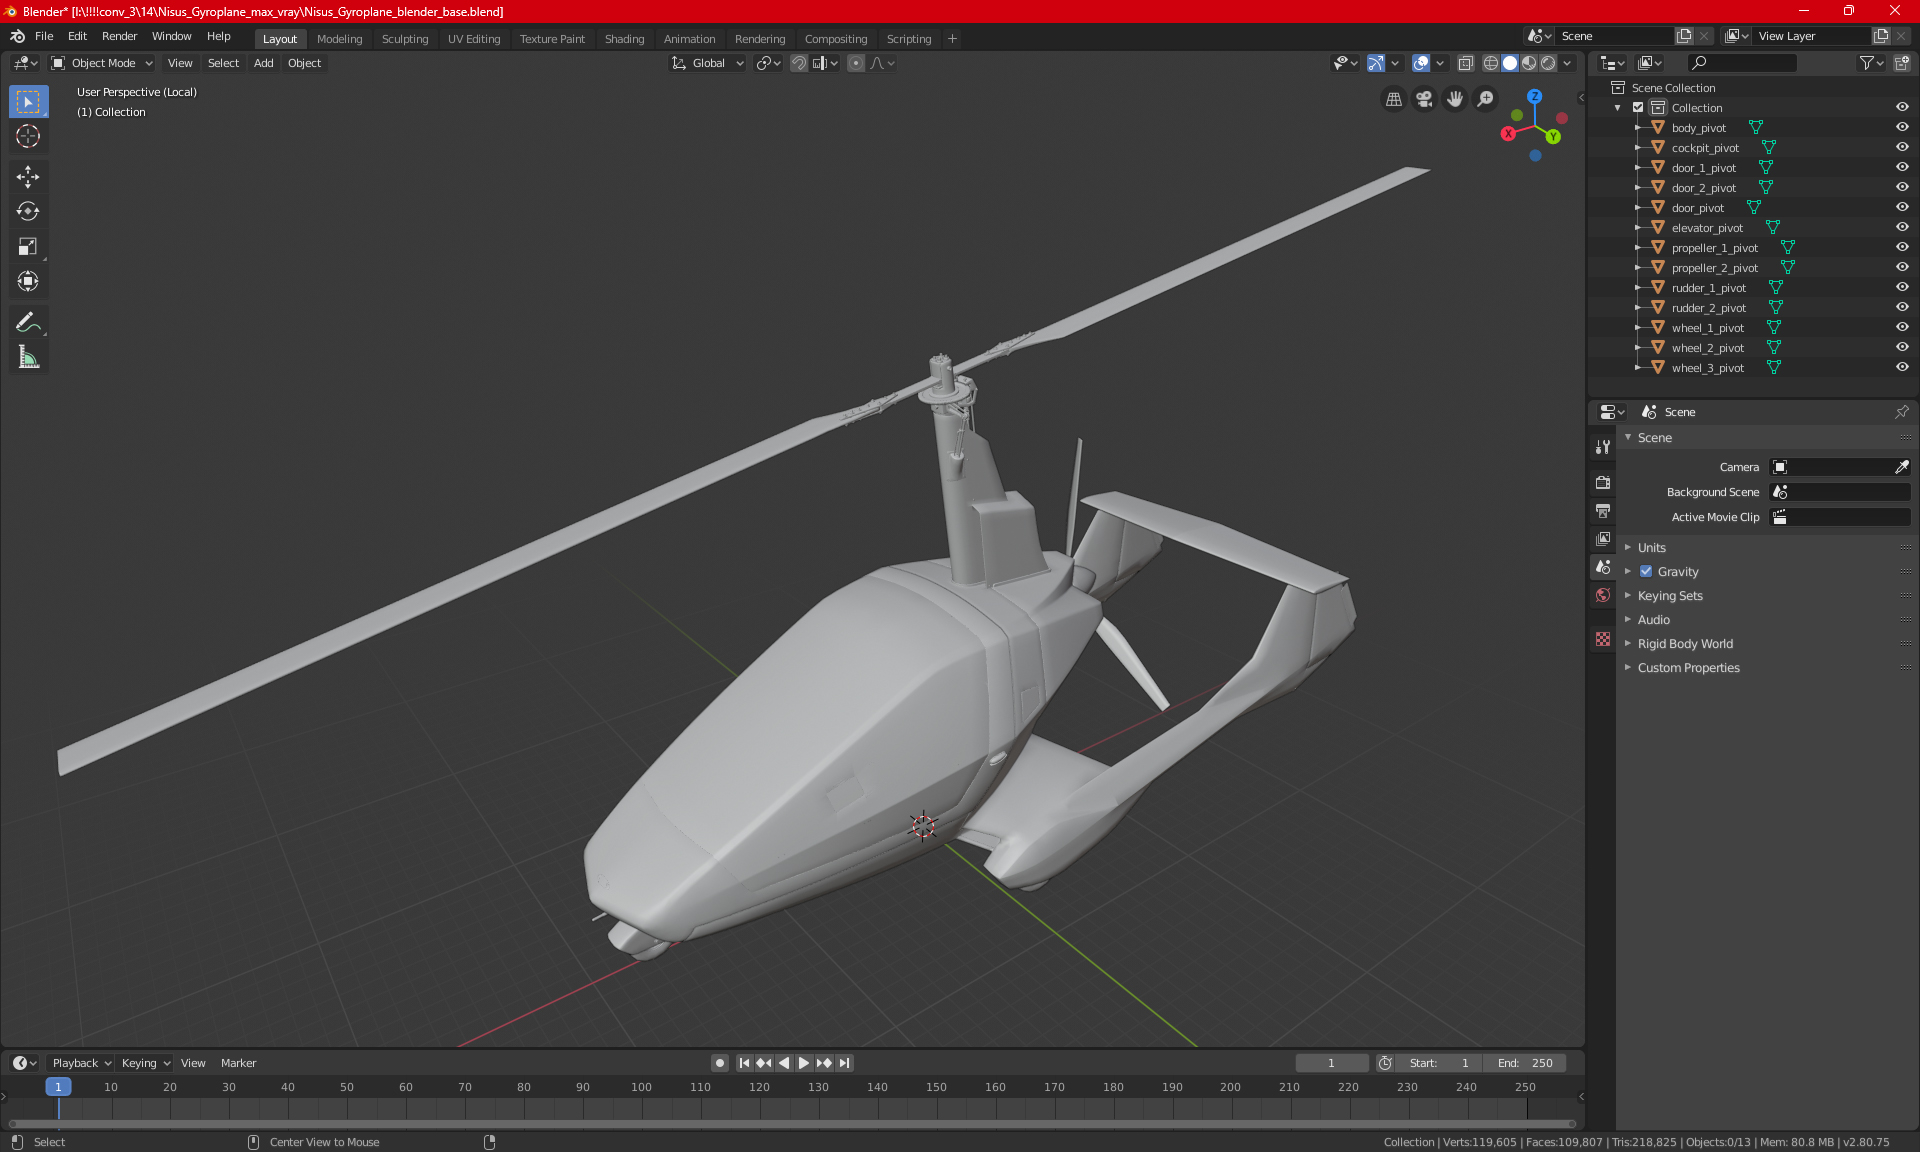Open the File menu
The height and width of the screenshot is (1152, 1920).
point(44,36)
